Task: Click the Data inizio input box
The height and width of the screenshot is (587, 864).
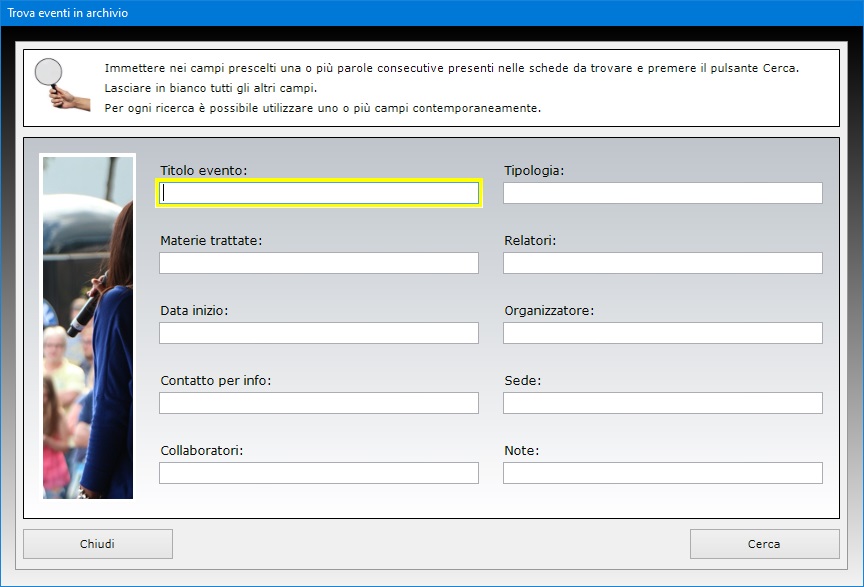Action: 319,333
